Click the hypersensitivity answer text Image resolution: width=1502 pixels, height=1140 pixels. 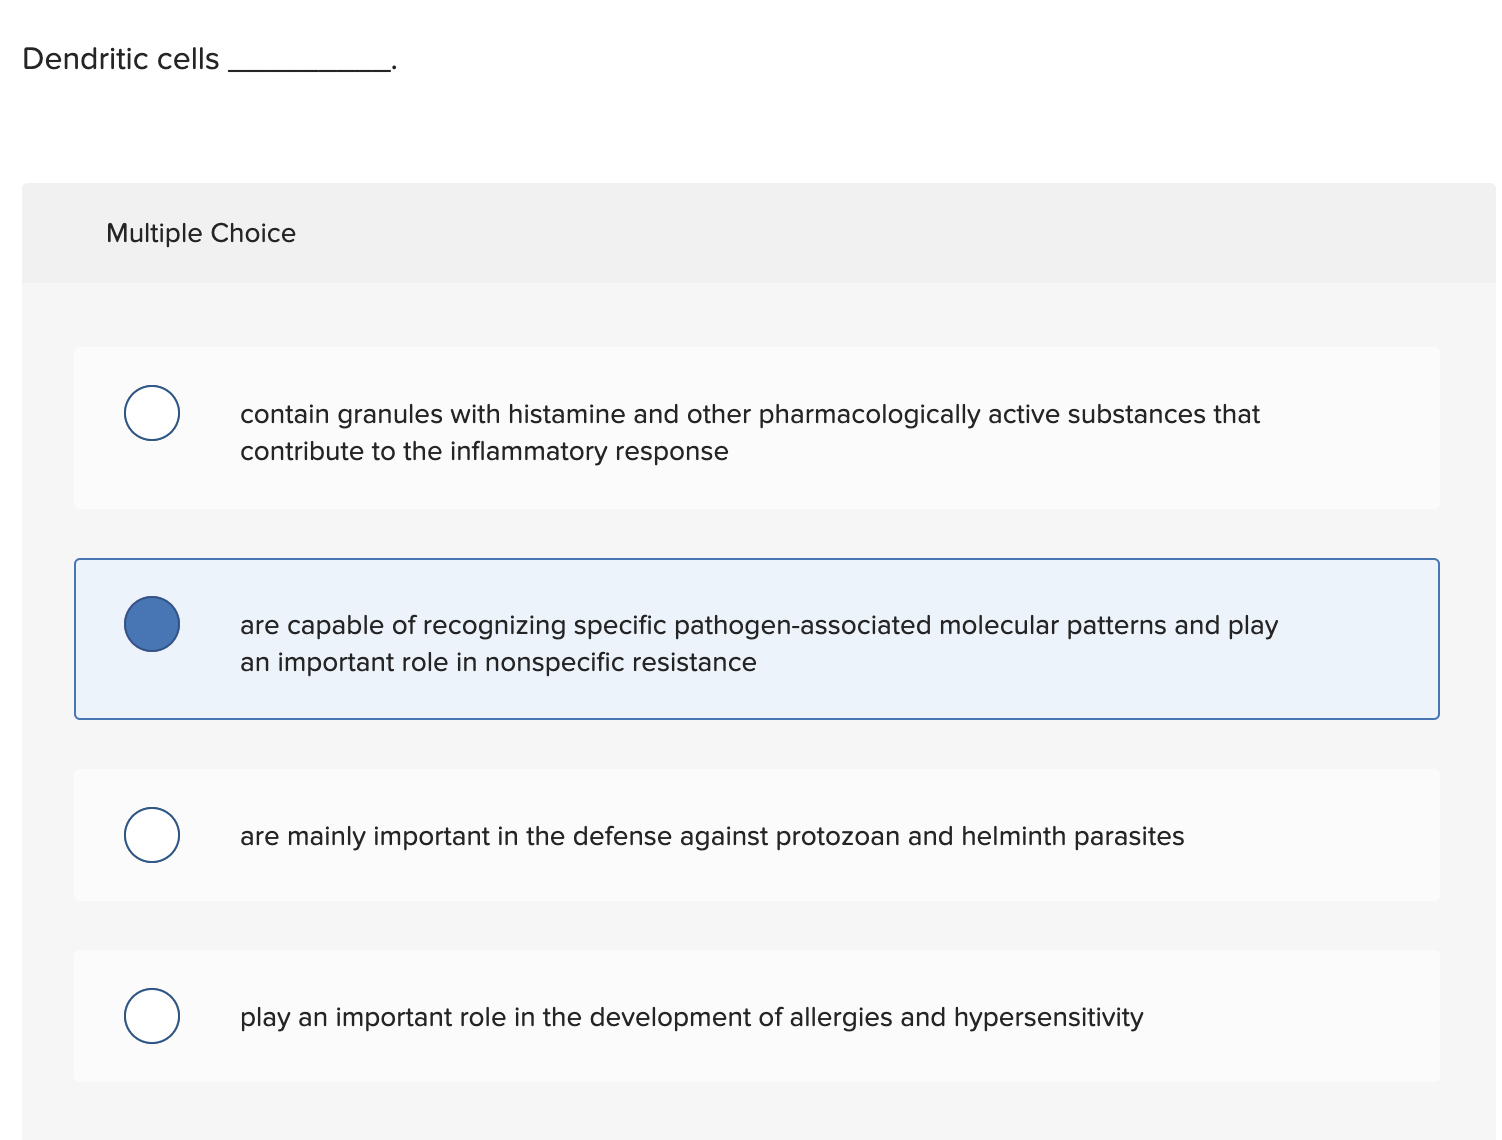coord(691,1016)
